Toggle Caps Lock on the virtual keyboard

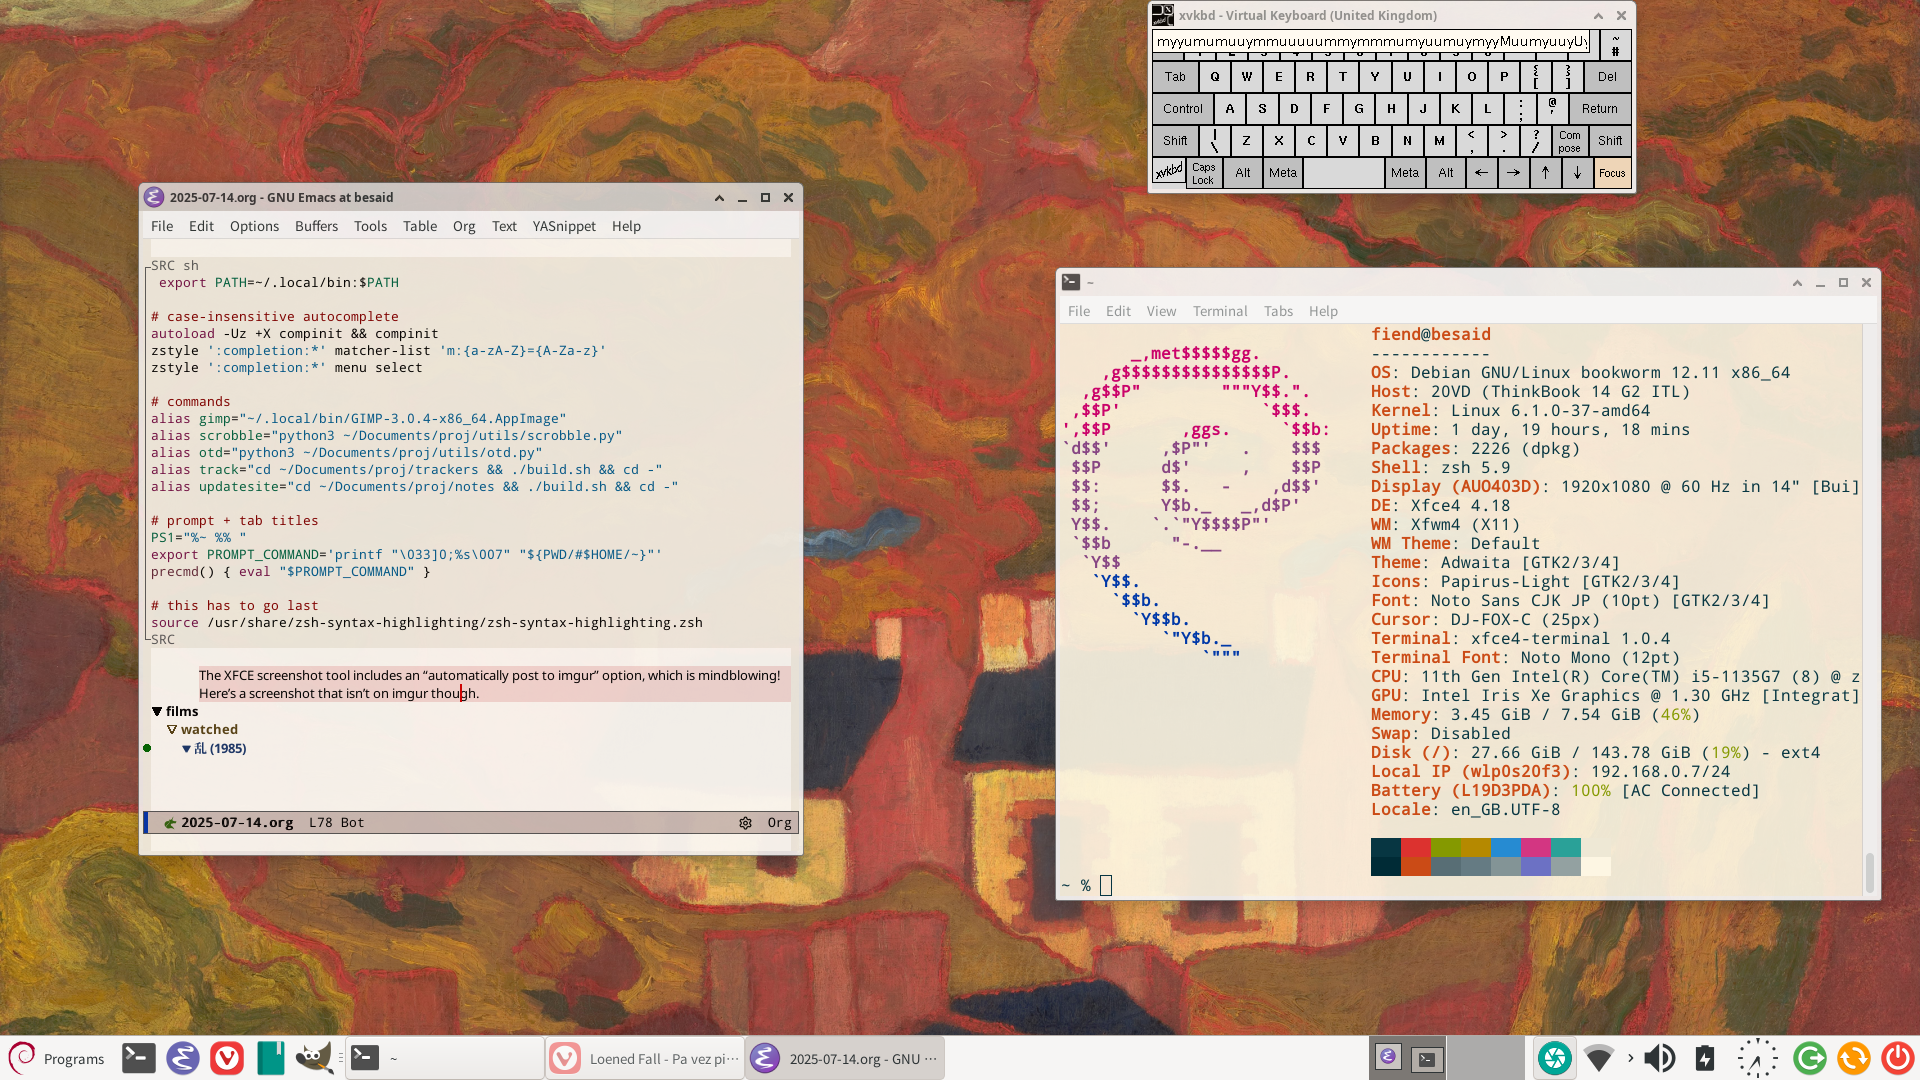click(1203, 173)
